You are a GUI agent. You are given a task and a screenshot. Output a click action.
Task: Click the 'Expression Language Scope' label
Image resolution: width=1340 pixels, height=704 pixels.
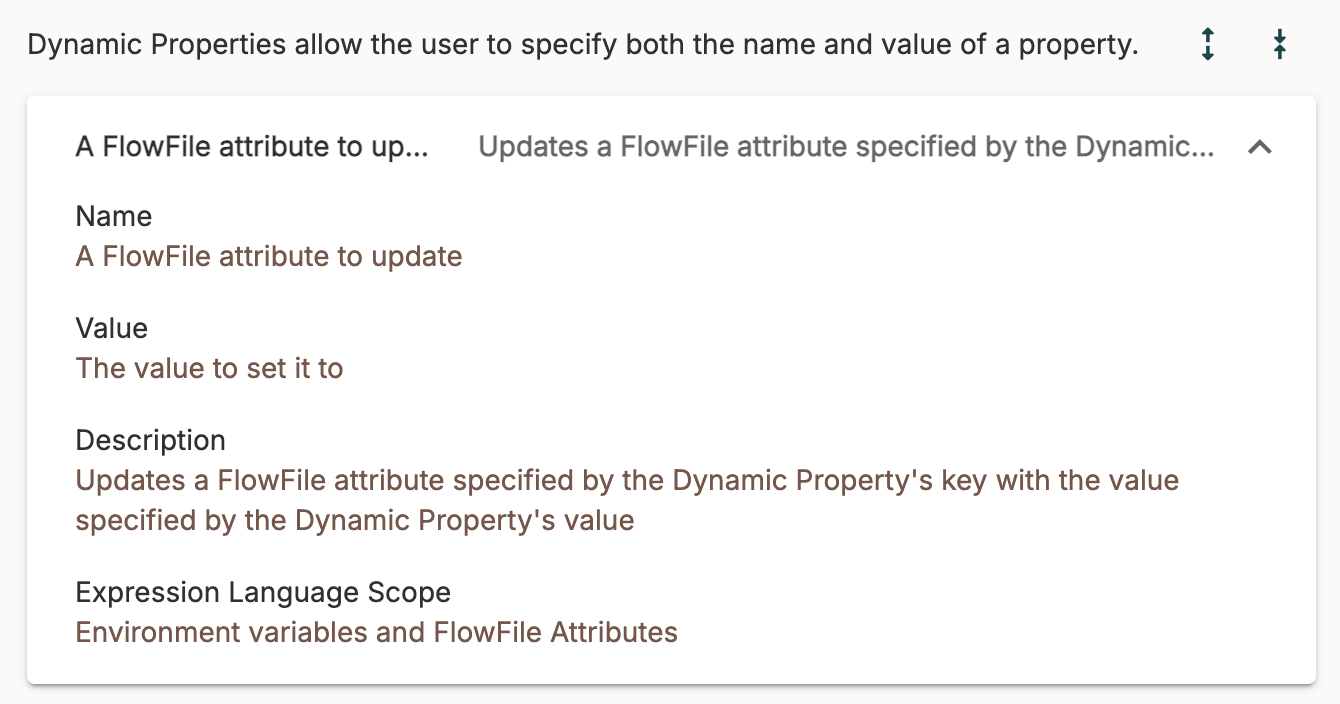coord(263,592)
